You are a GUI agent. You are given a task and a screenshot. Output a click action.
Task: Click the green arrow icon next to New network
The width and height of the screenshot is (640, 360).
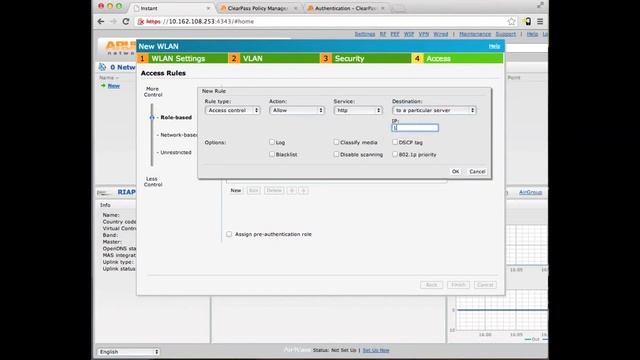coord(103,86)
